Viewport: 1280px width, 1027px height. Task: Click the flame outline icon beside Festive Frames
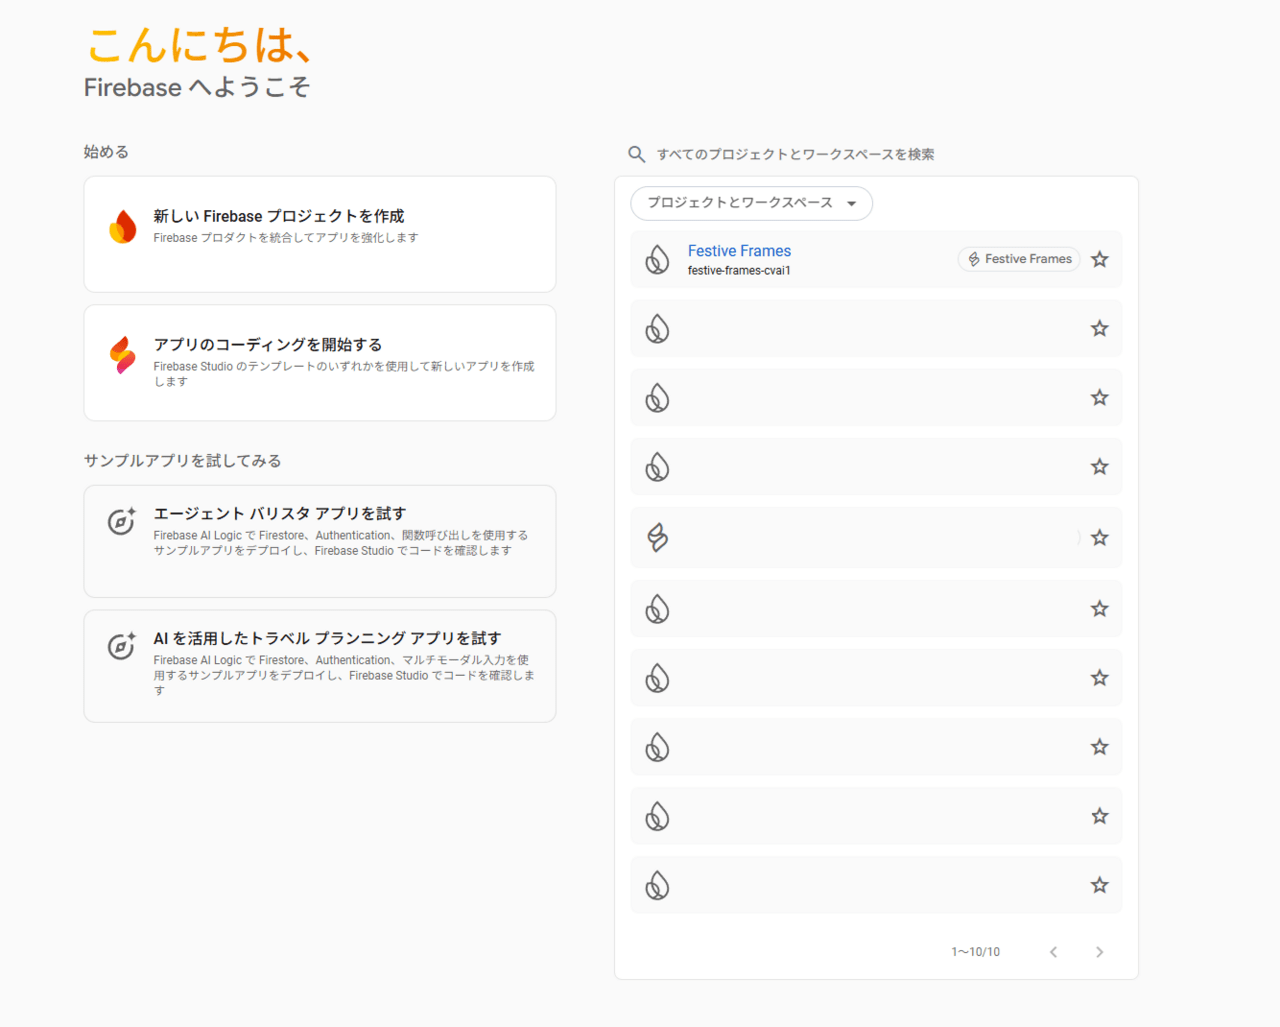point(657,259)
